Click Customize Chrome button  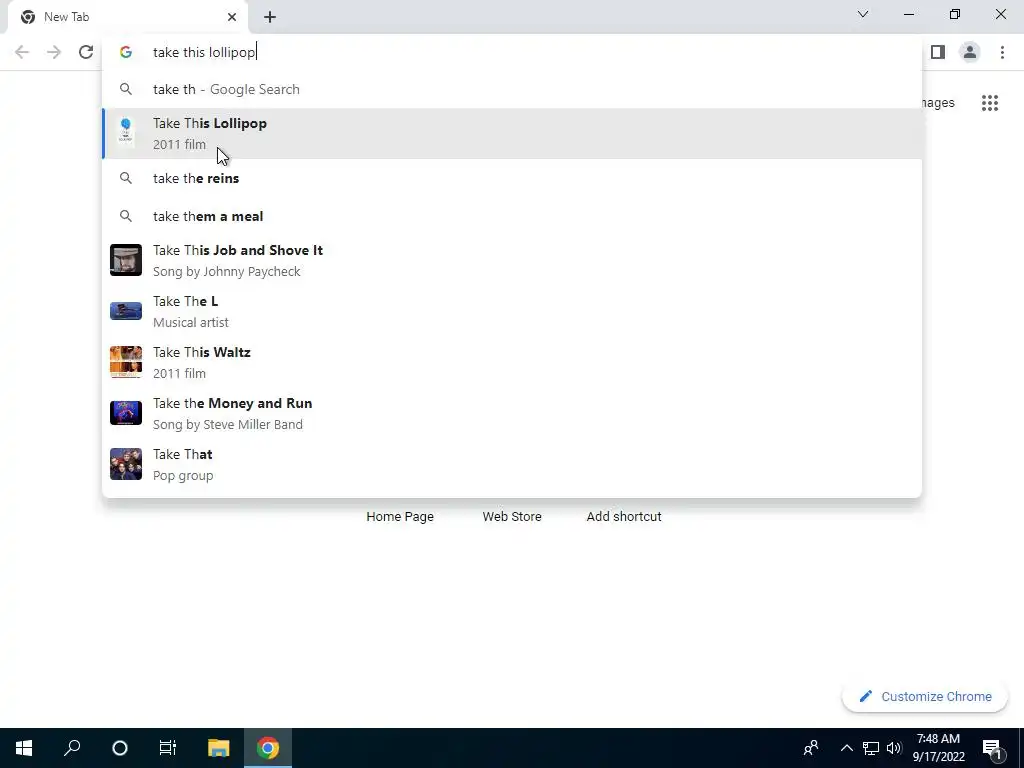coord(925,697)
